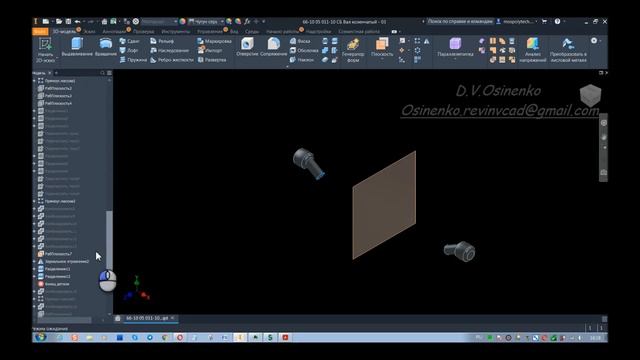Viewport: 640px width, 360px height.
Task: Select the Вращение (Revolve) tool
Action: (106, 47)
